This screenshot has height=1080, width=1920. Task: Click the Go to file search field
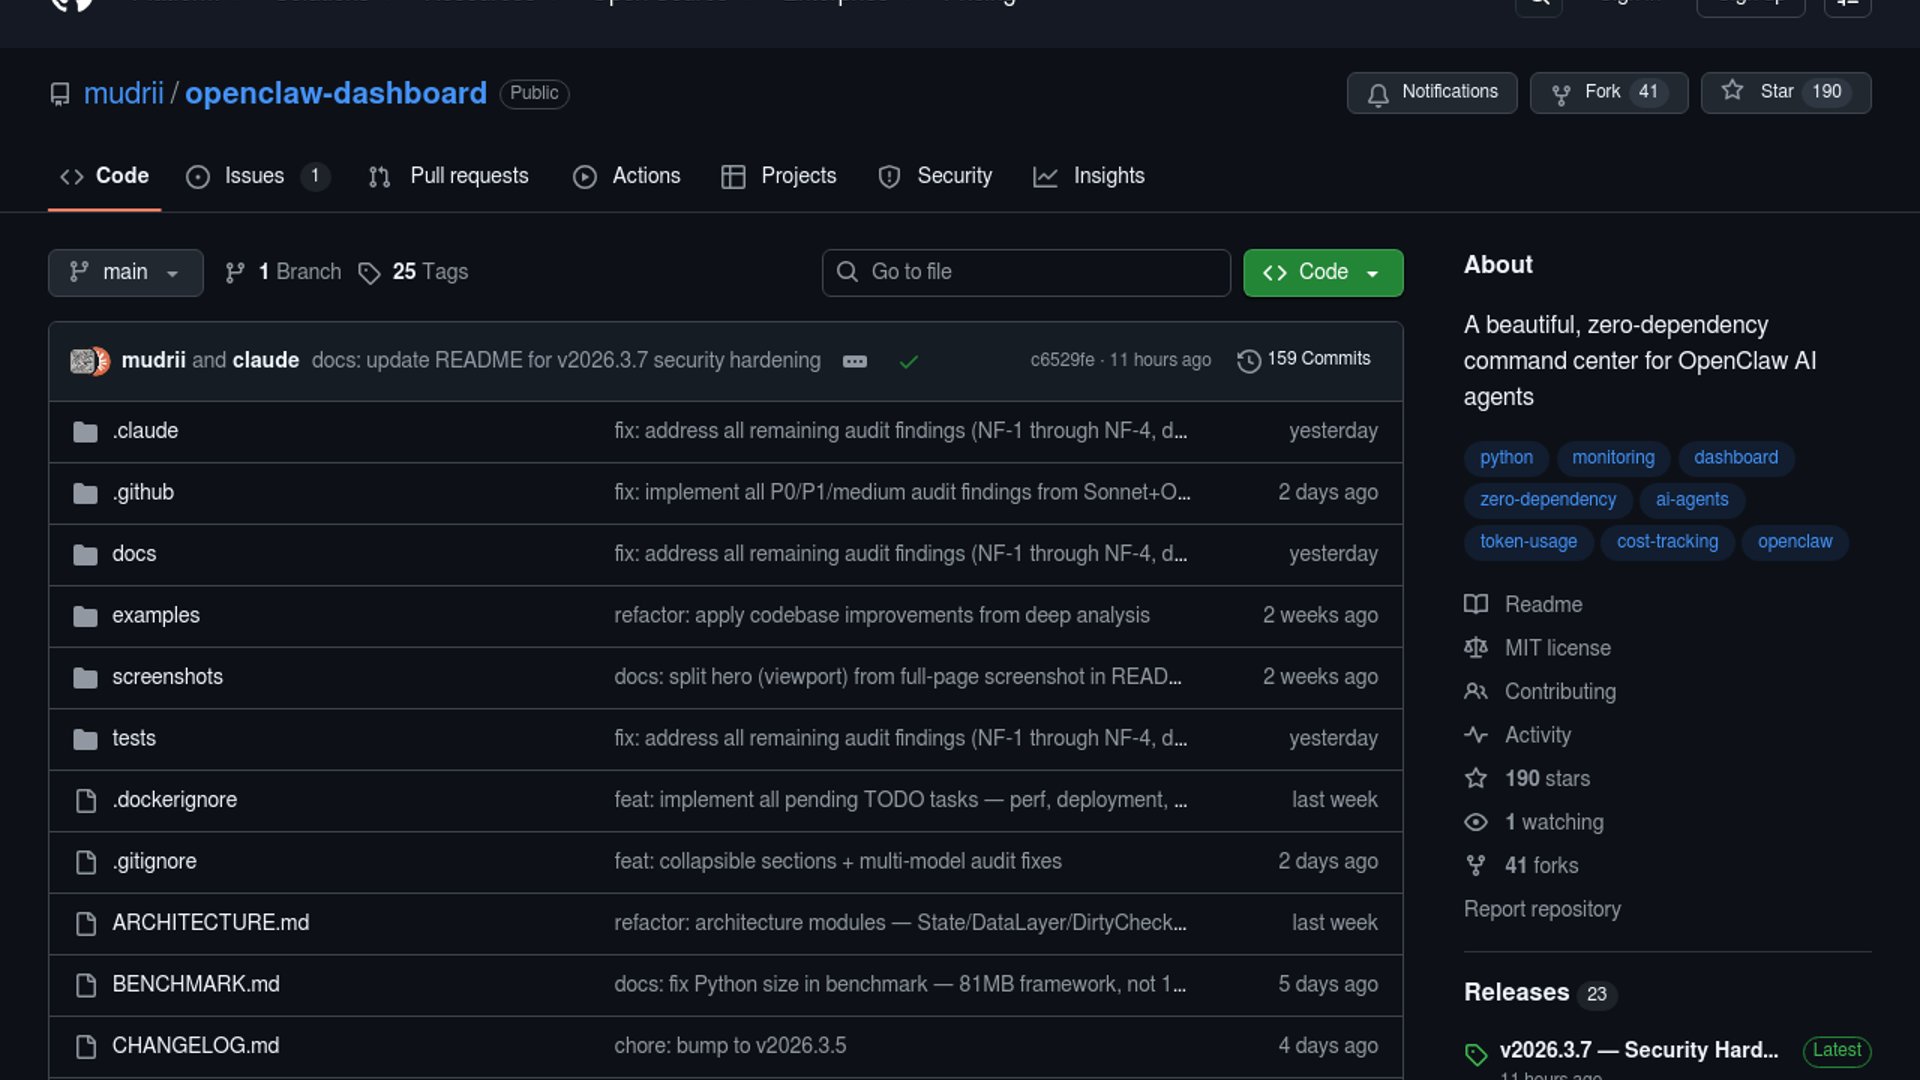point(1026,272)
